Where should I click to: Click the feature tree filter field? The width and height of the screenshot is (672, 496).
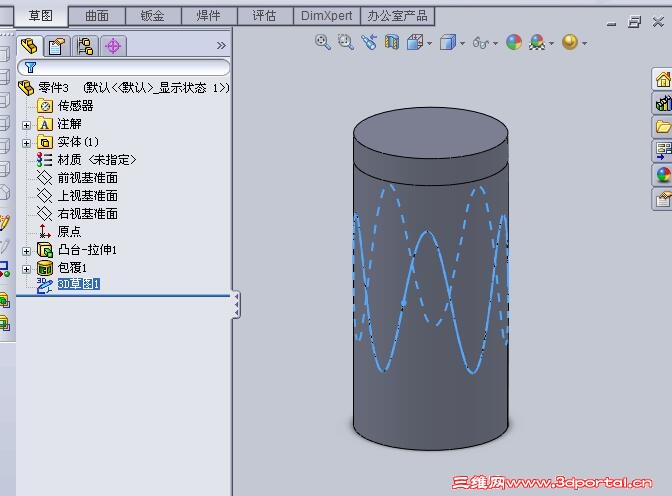click(x=123, y=67)
